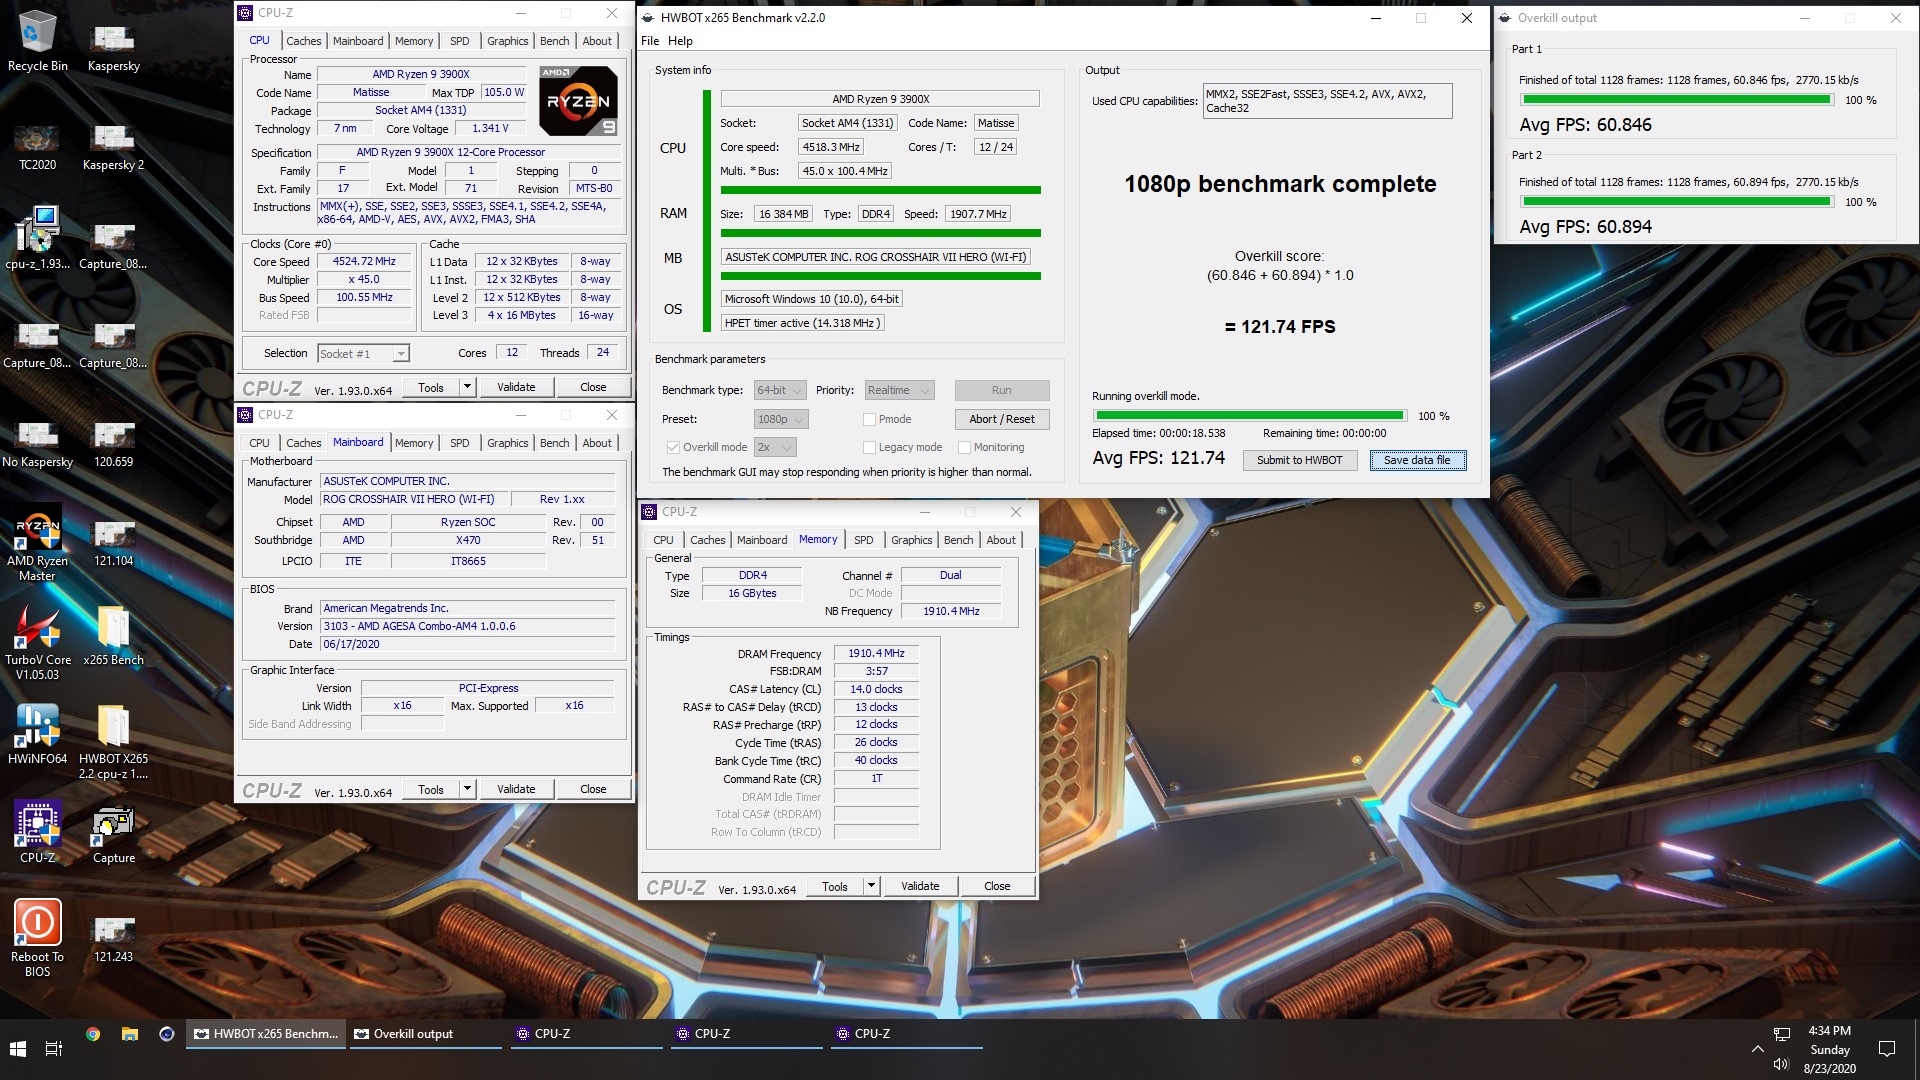Click the Part 1 progress bar
The image size is (1920, 1080).
(1675, 100)
